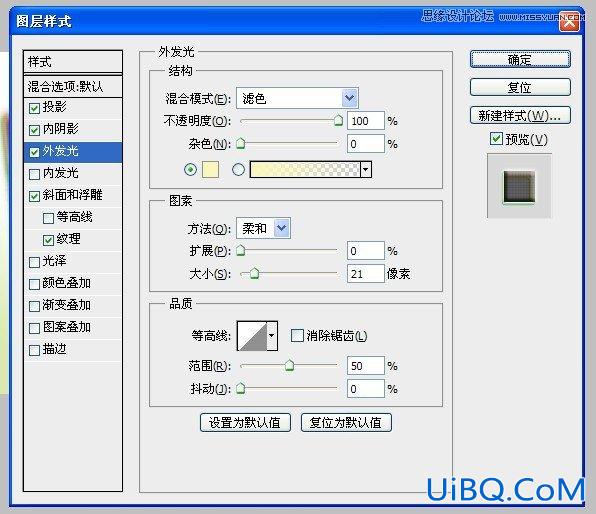The width and height of the screenshot is (596, 514).
Task: Select 斜面和浮雕 in the styles list
Action: (73, 195)
